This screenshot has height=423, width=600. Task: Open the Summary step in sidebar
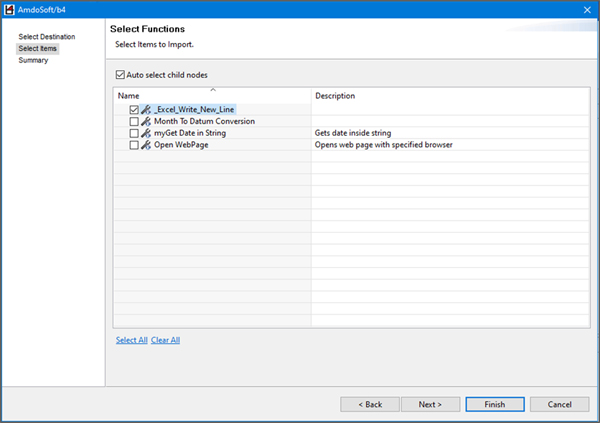point(33,60)
